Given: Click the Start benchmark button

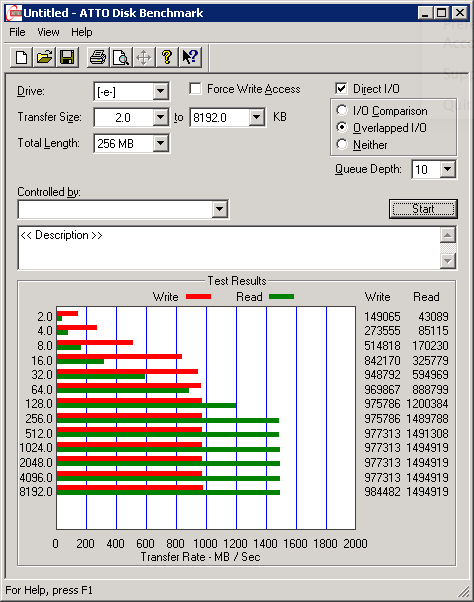Looking at the screenshot, I should [423, 209].
